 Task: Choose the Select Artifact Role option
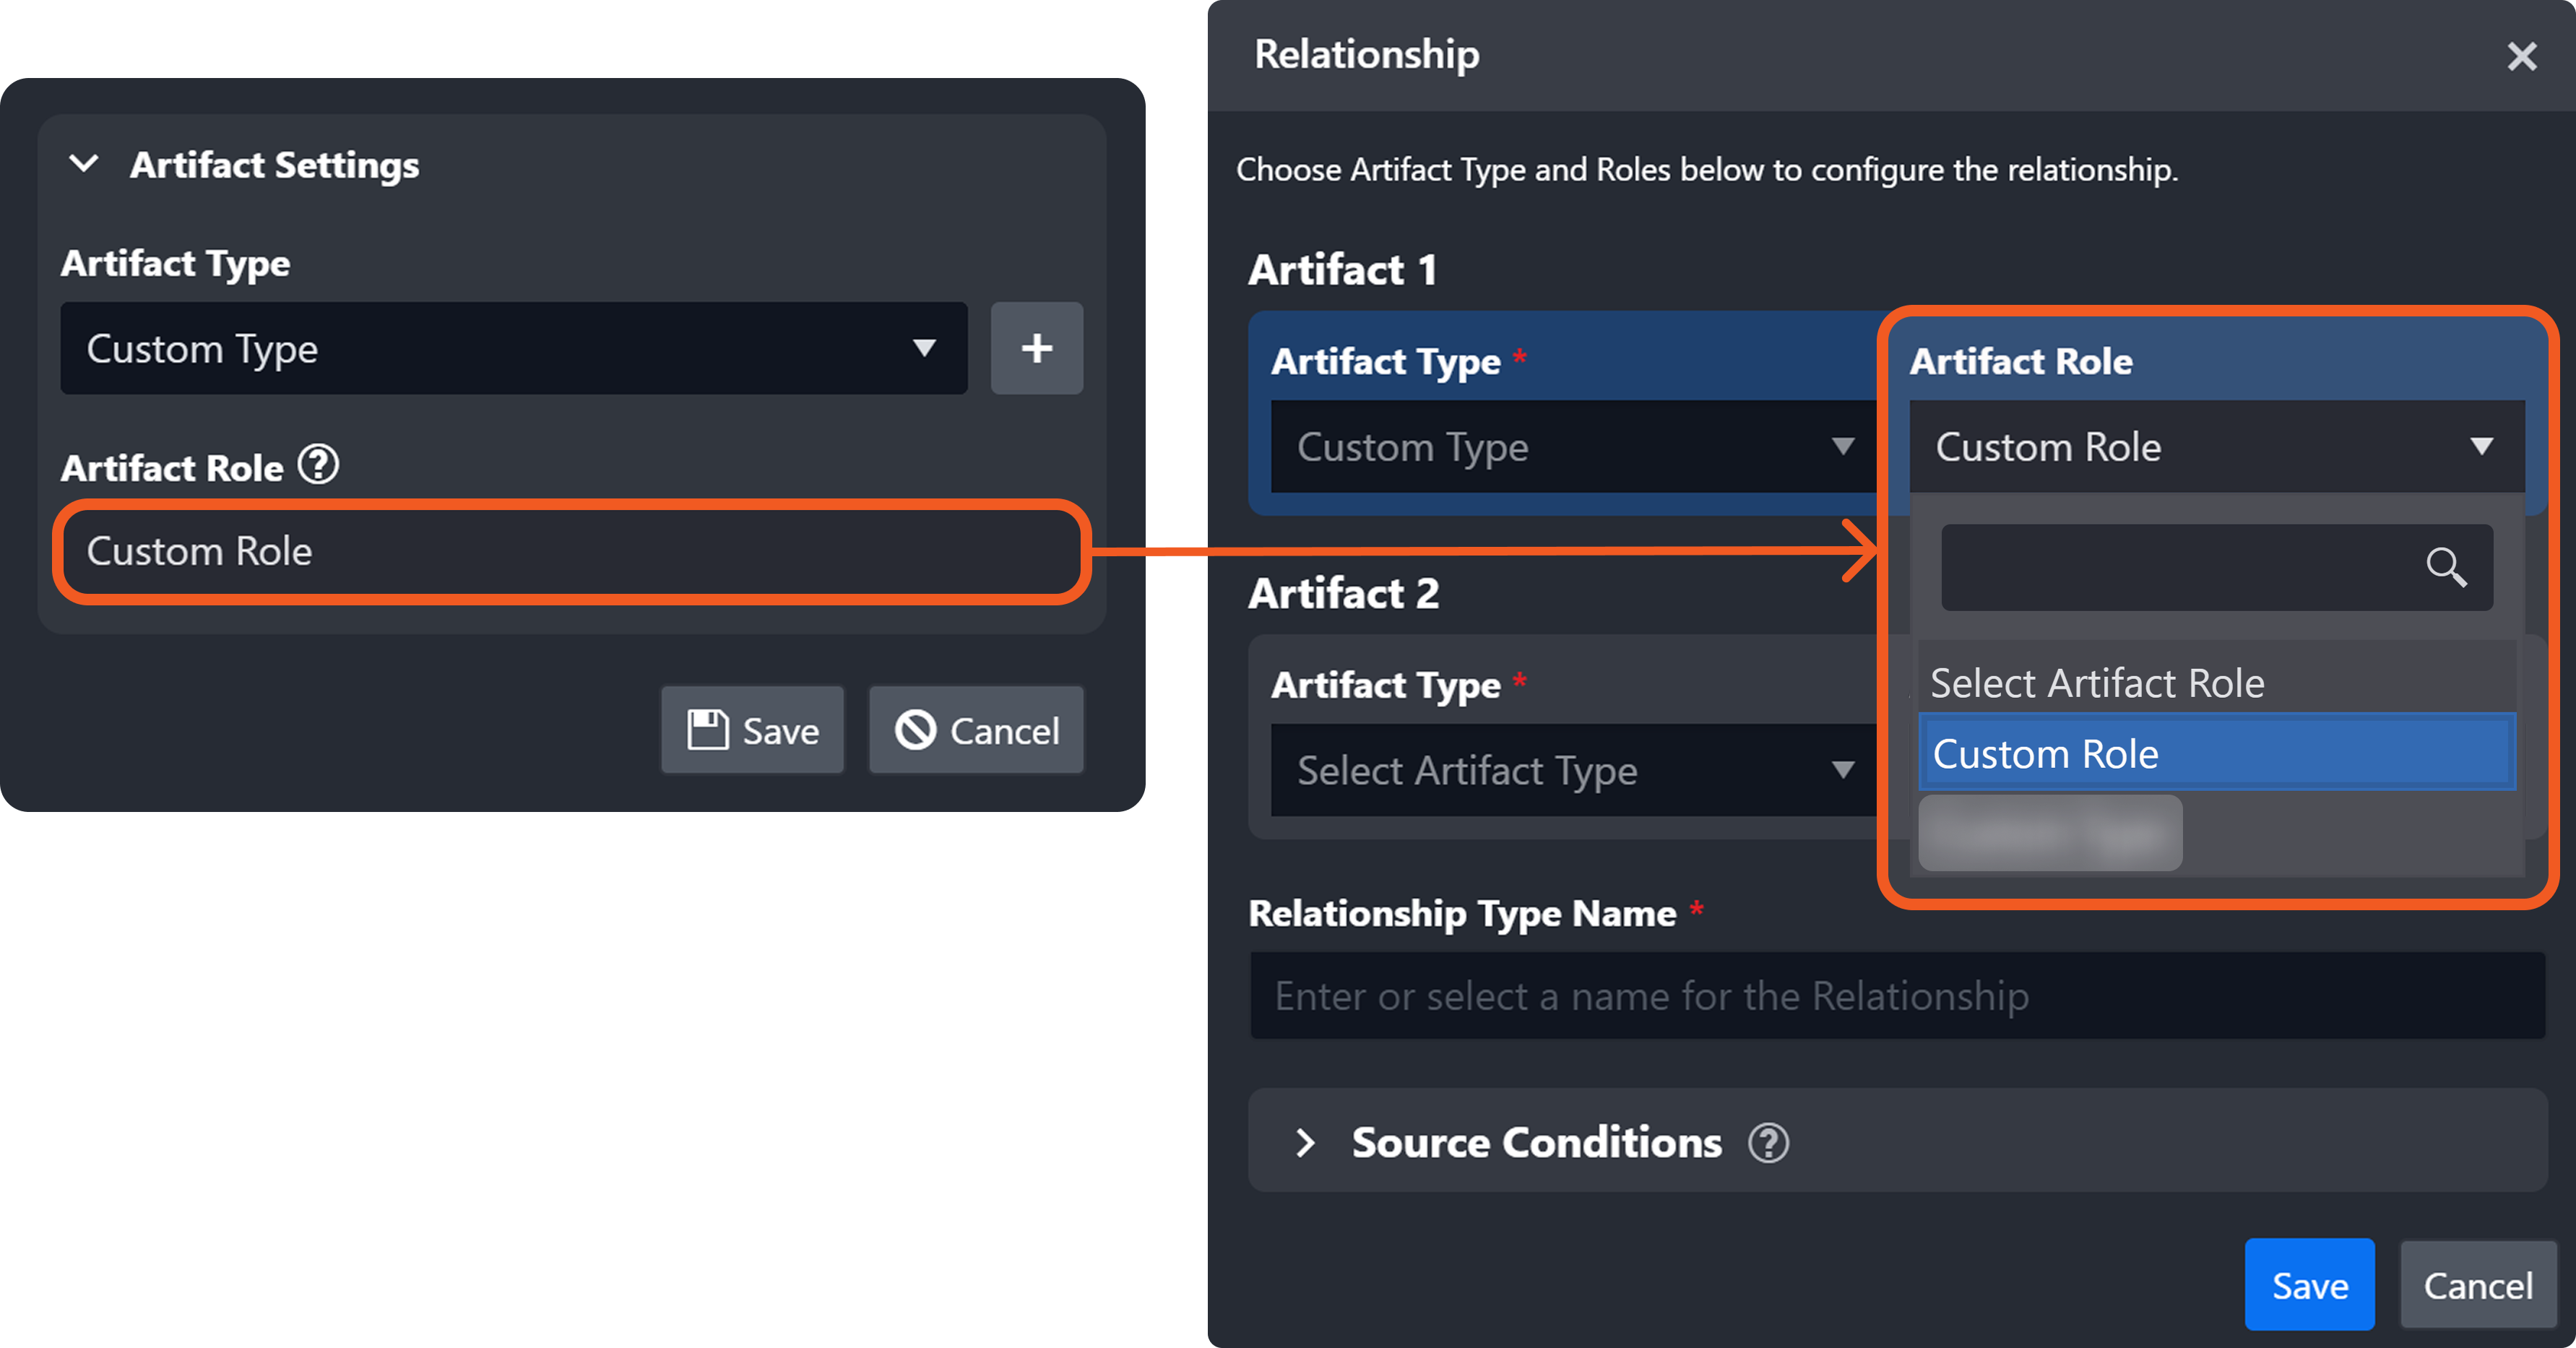point(2215,683)
